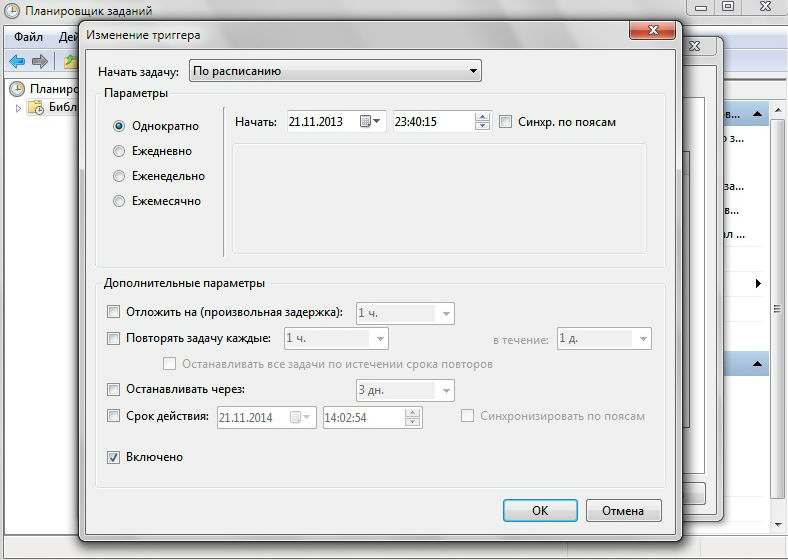Image resolution: width=788 pixels, height=560 pixels.
Task: Select the Ежедневно radio option
Action: pos(120,151)
